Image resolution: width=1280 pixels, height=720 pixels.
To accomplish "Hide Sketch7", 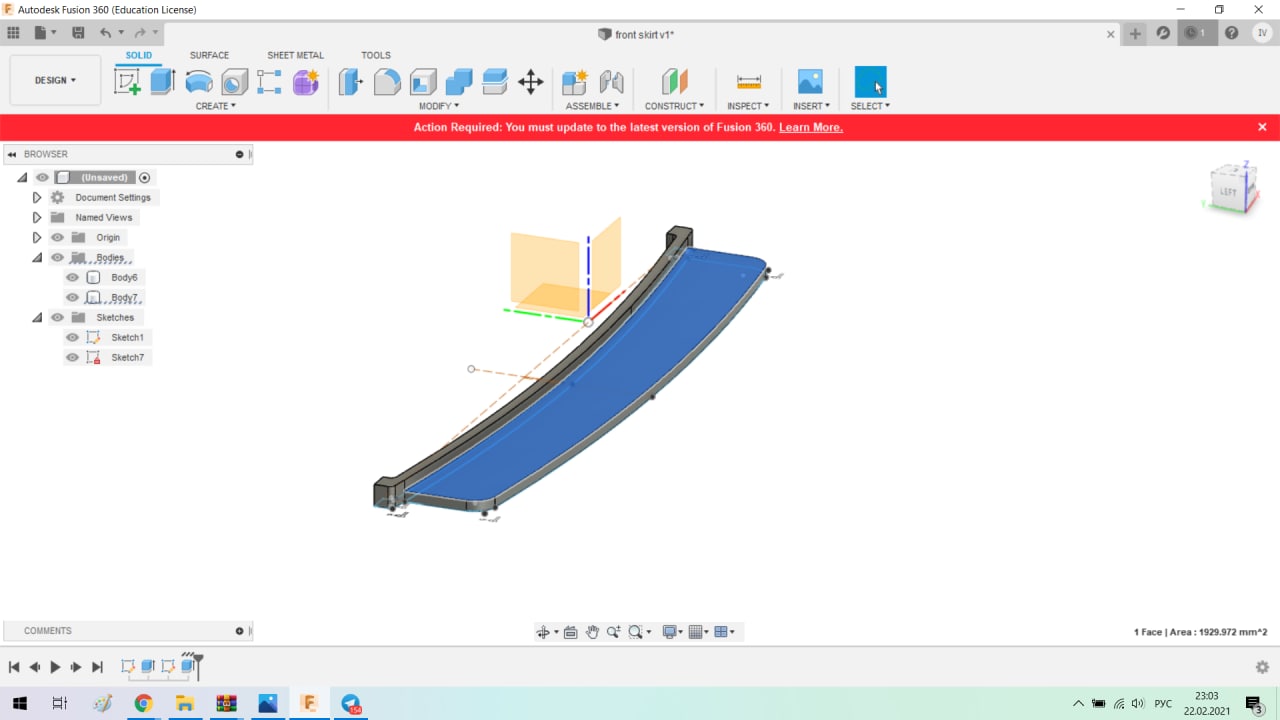I will click(x=72, y=357).
